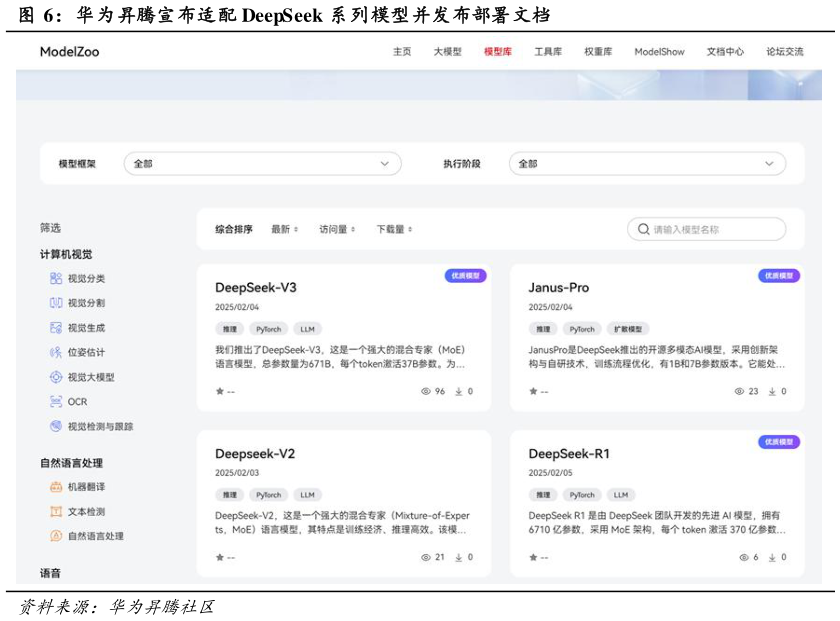Screen dimensions: 840x621
Task: Select the 视觉分类 category icon
Action: tap(58, 279)
